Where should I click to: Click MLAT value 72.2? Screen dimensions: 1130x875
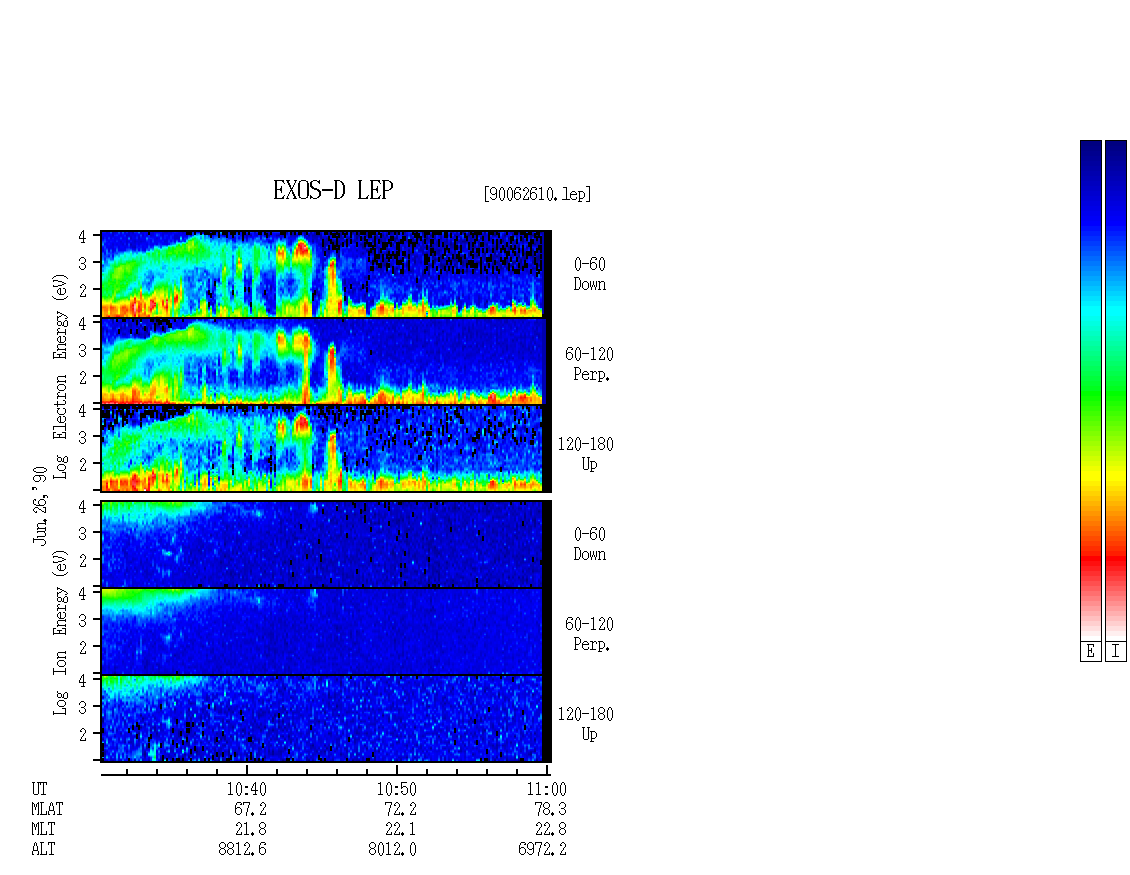(x=400, y=809)
